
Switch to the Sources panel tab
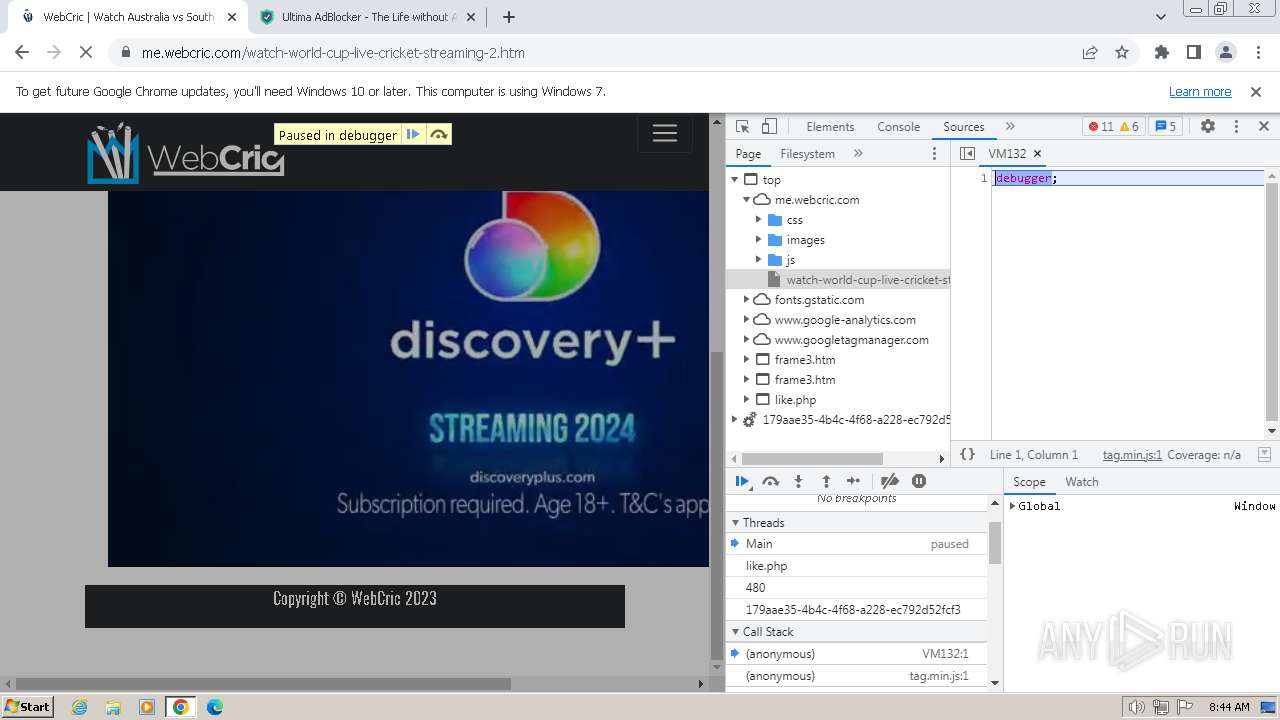[963, 127]
